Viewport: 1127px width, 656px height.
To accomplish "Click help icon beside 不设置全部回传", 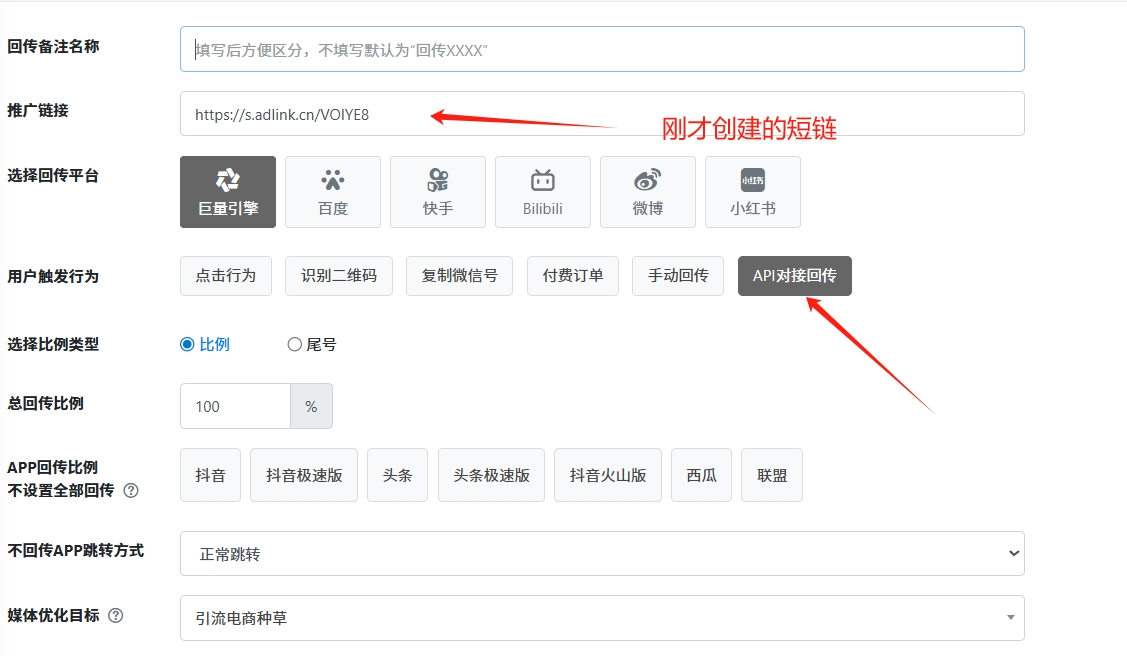I will click(131, 491).
